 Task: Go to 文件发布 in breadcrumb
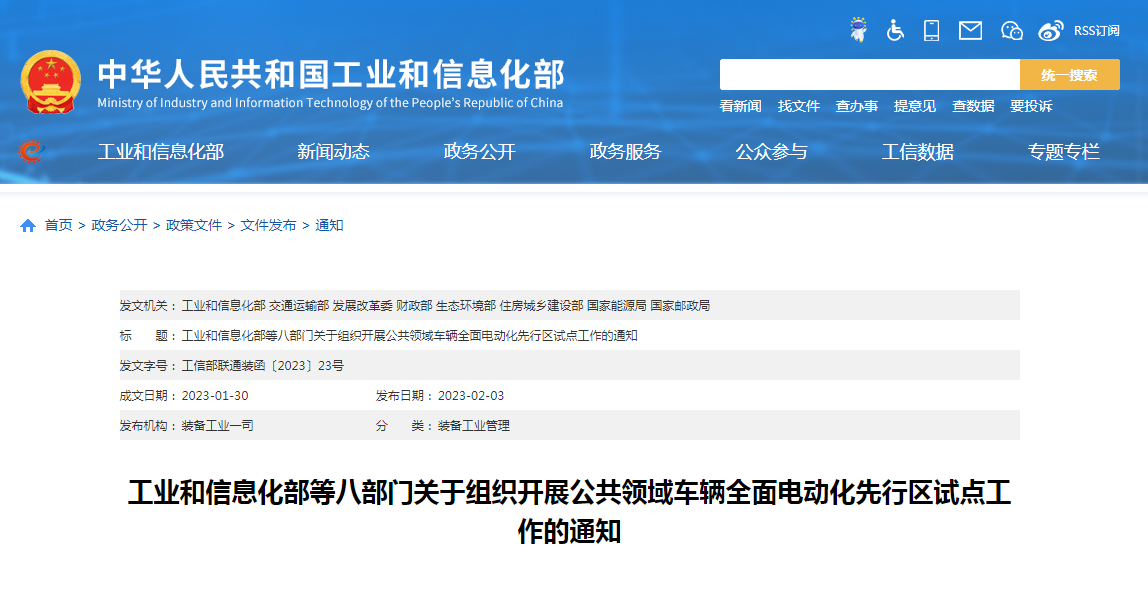(269, 225)
